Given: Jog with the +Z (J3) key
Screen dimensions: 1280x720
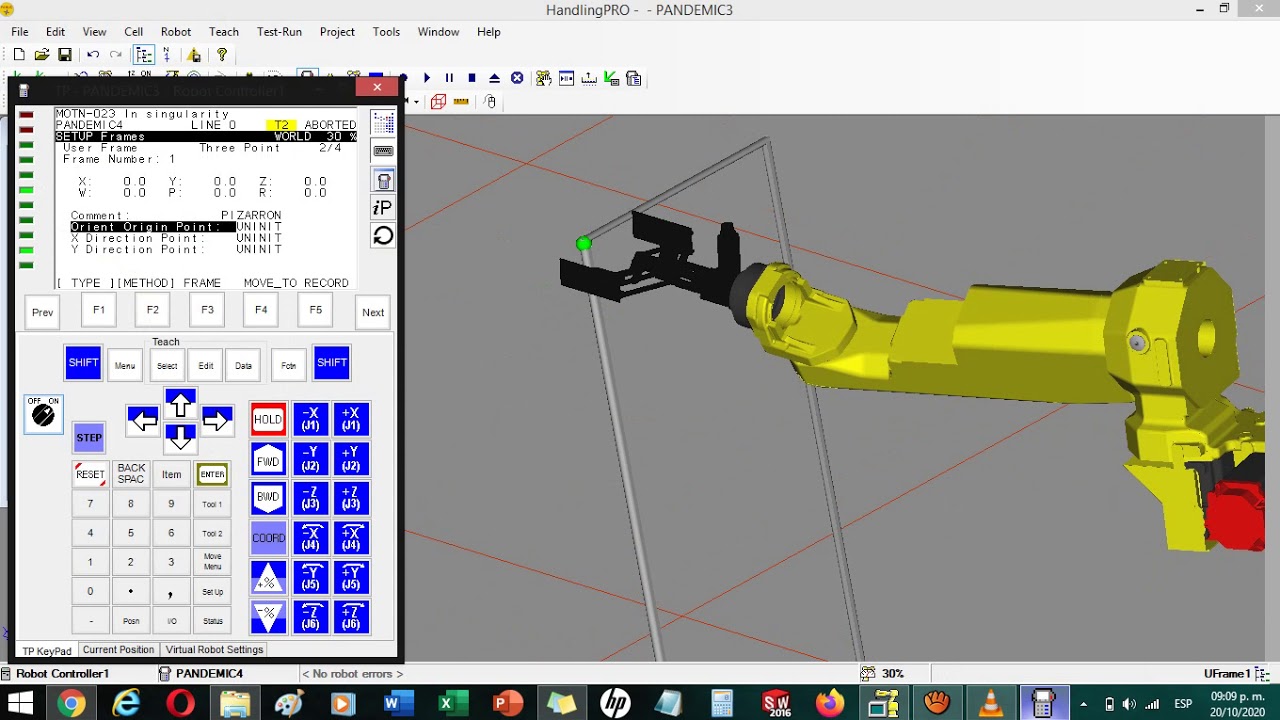Looking at the screenshot, I should [351, 497].
